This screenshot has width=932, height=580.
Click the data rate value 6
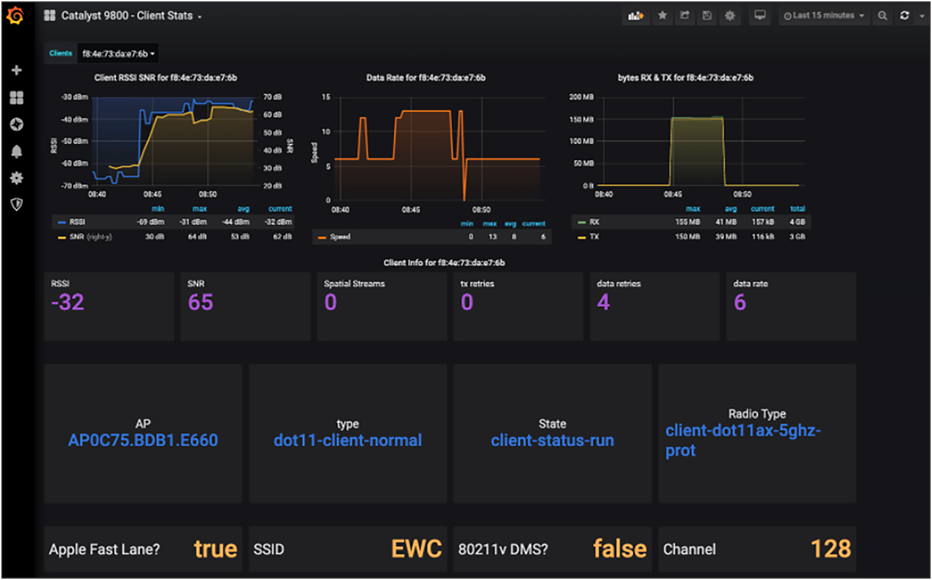(739, 302)
